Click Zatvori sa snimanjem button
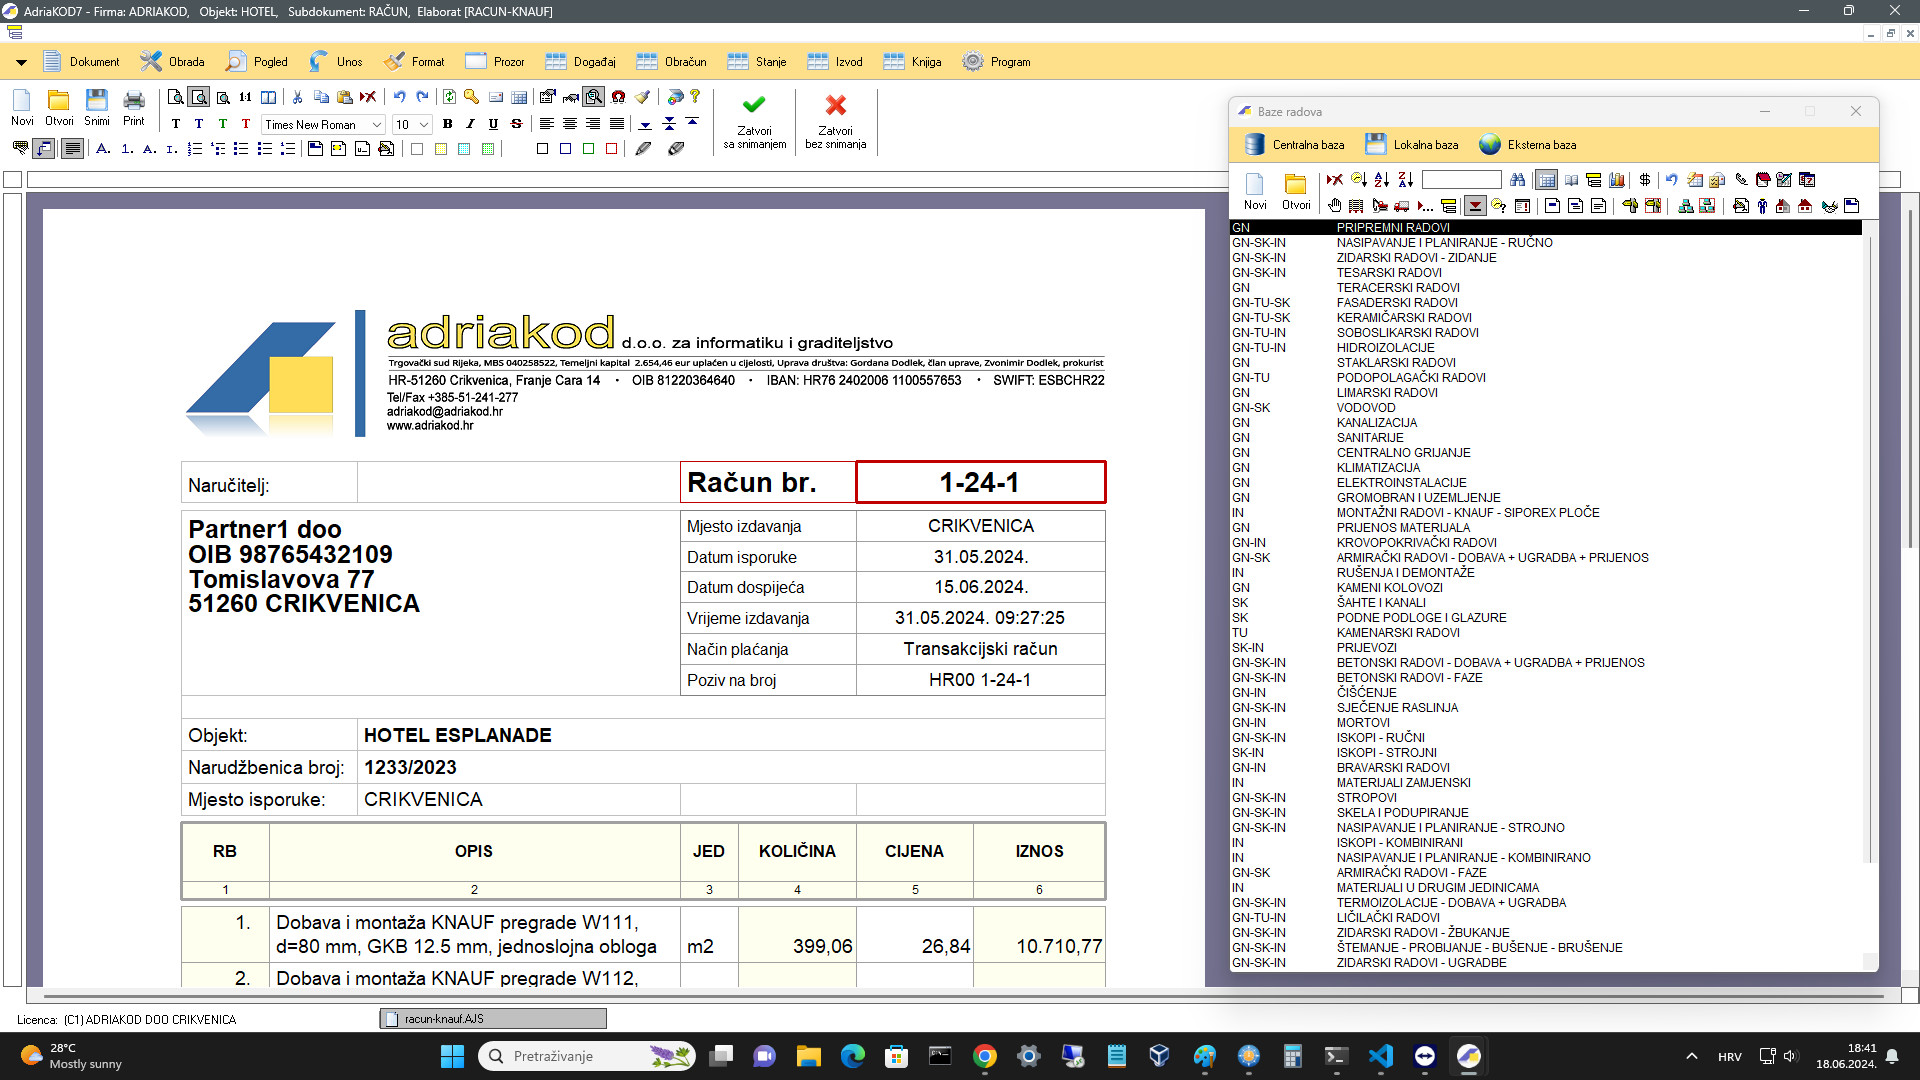The image size is (1920, 1080). coord(755,122)
